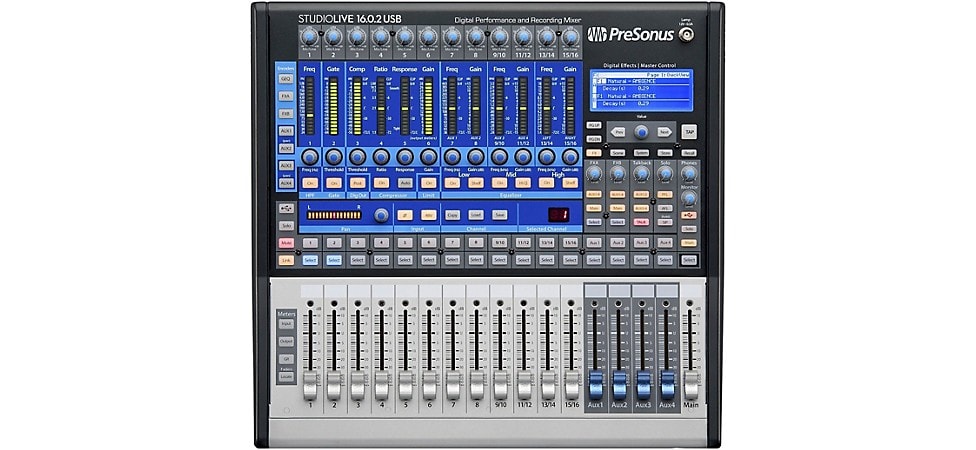976x450 pixels.
Task: Click the USB icon button under Monitor knob
Action: (688, 215)
